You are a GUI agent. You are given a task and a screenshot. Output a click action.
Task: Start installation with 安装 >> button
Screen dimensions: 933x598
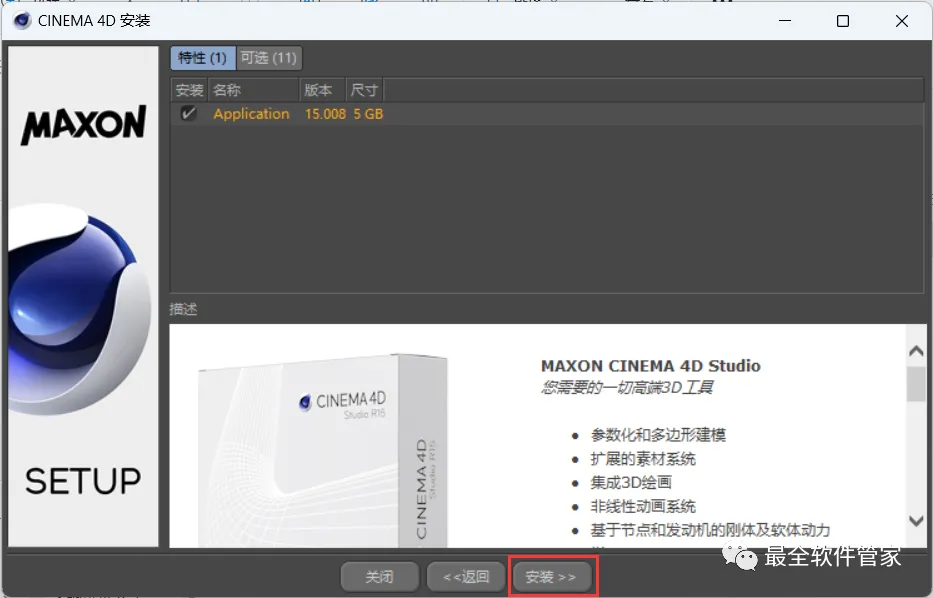552,577
